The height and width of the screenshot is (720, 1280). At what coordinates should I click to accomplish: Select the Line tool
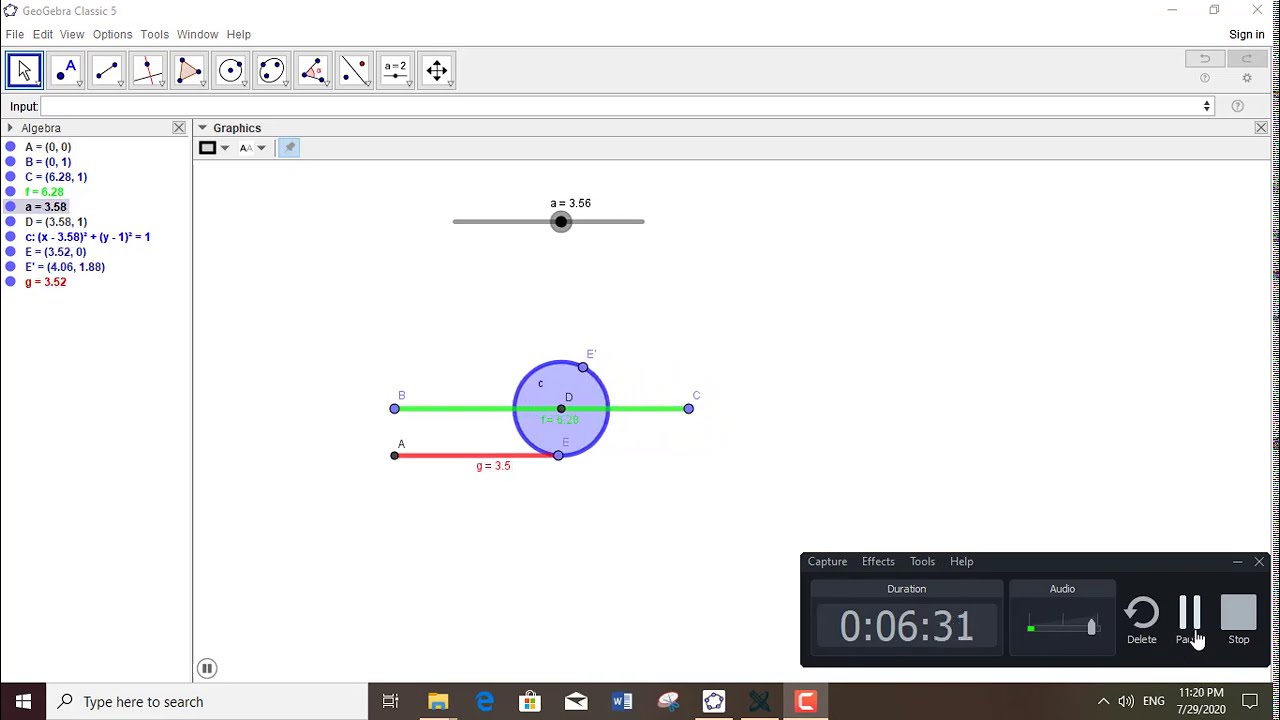107,70
